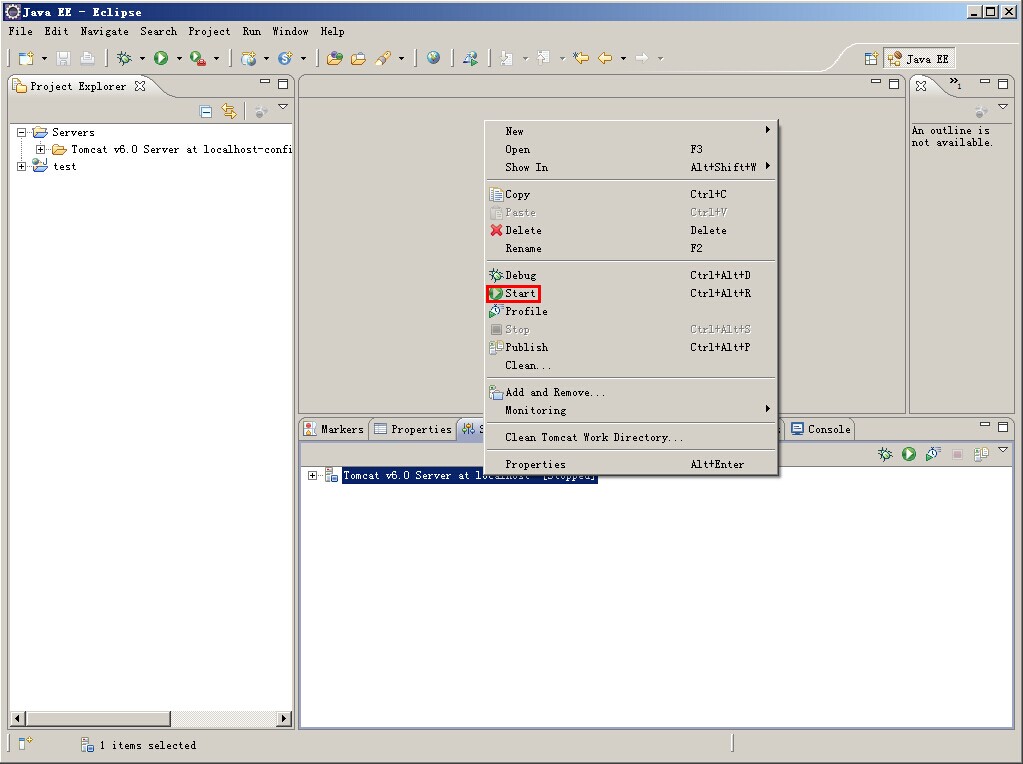Screen dimensions: 1023x764
Task: Click the Launch Web Service icon
Action: [x=470, y=59]
